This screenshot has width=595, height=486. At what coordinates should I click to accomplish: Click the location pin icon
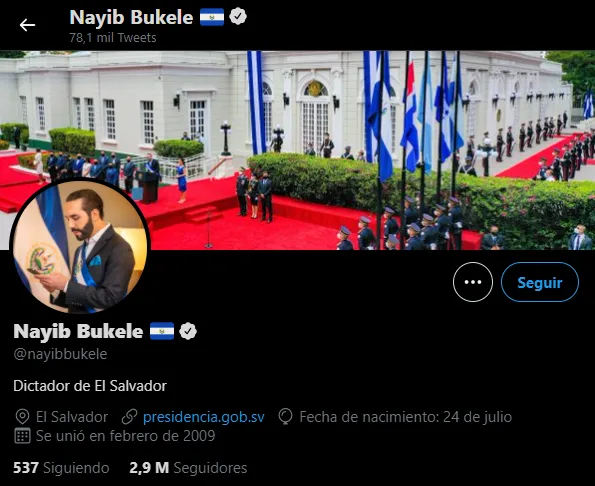[x=22, y=417]
